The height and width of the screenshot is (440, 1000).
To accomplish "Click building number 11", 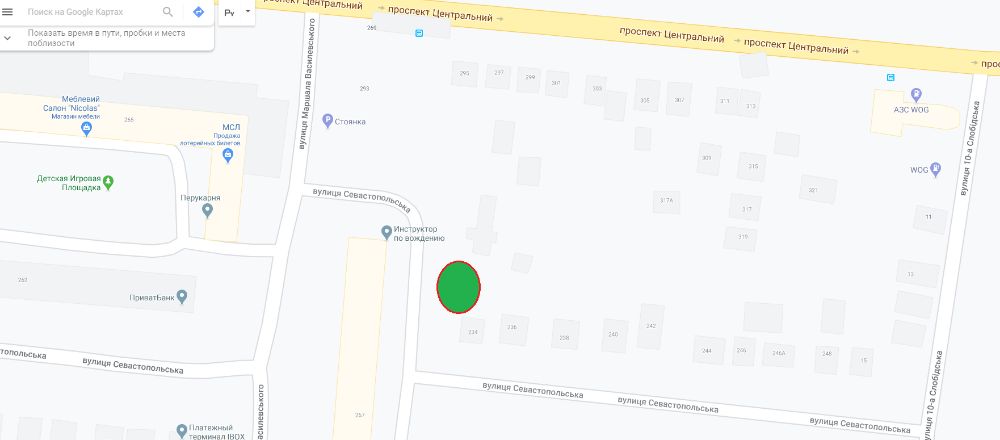I will click(929, 217).
